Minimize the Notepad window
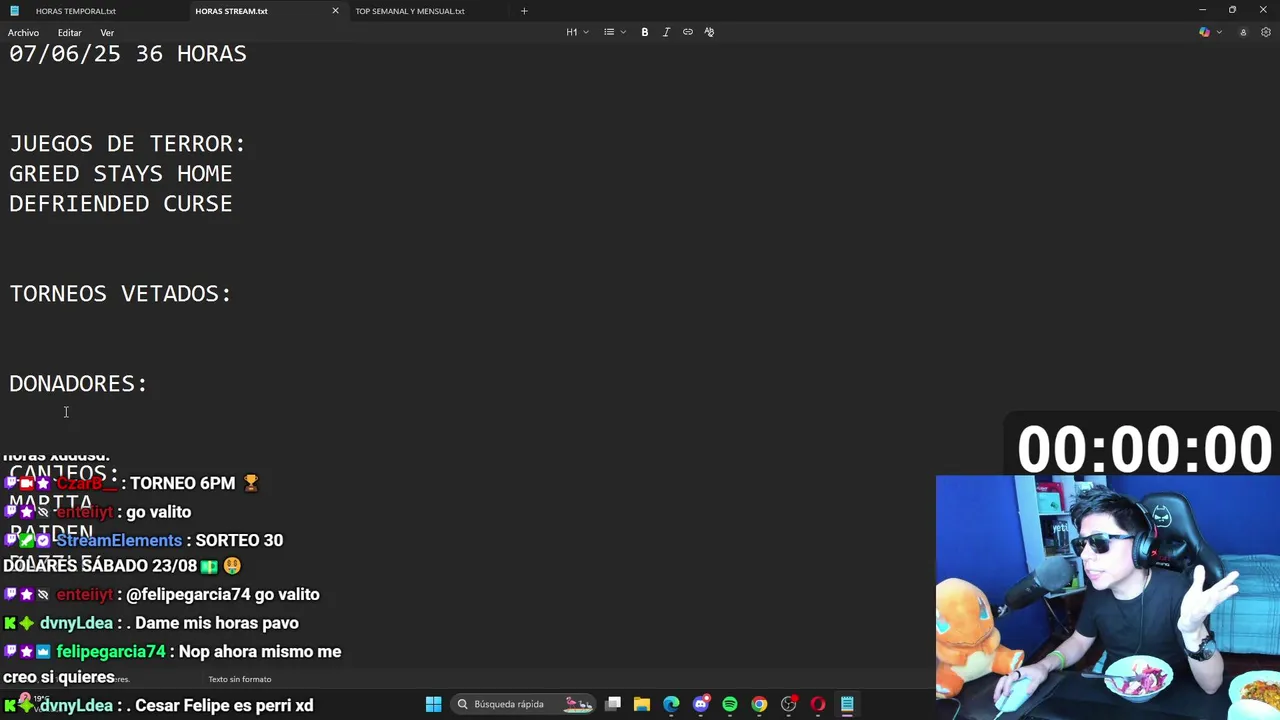 [1202, 10]
